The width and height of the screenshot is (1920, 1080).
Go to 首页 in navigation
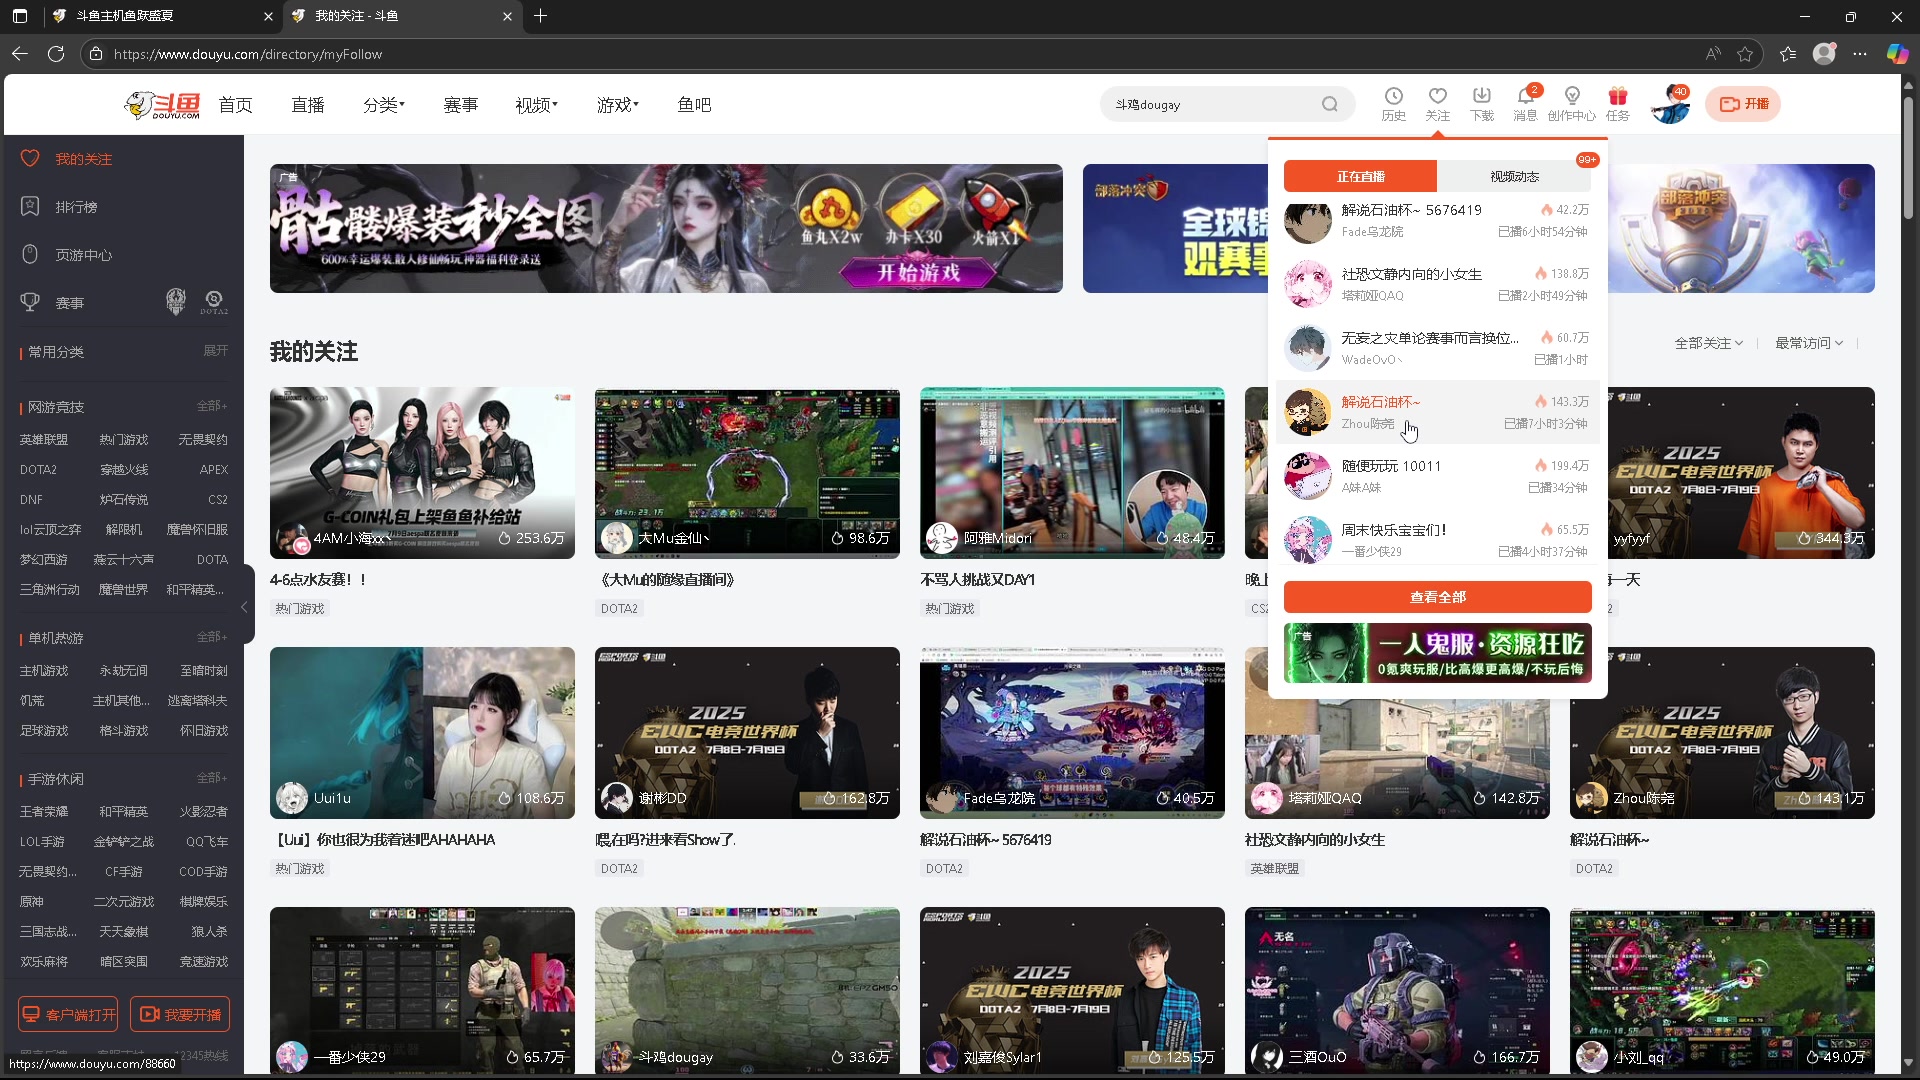click(x=236, y=105)
